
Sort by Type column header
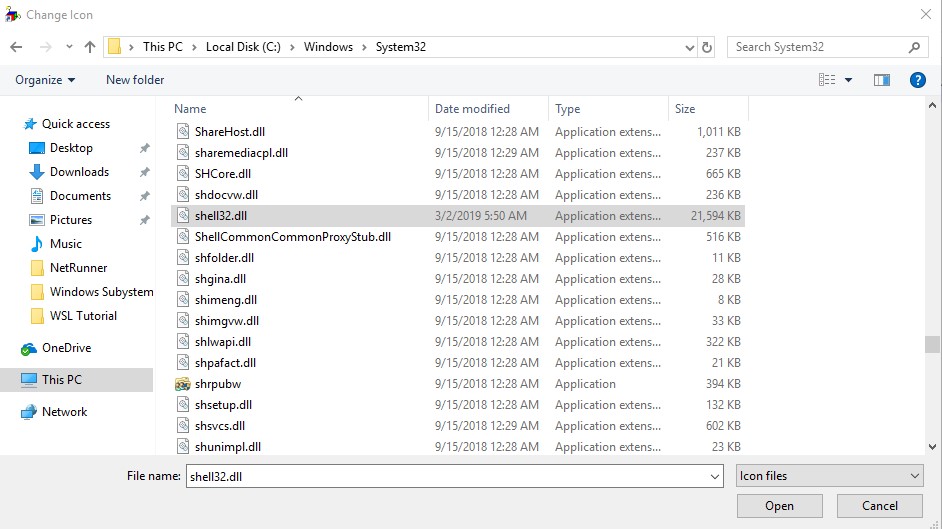(x=567, y=109)
